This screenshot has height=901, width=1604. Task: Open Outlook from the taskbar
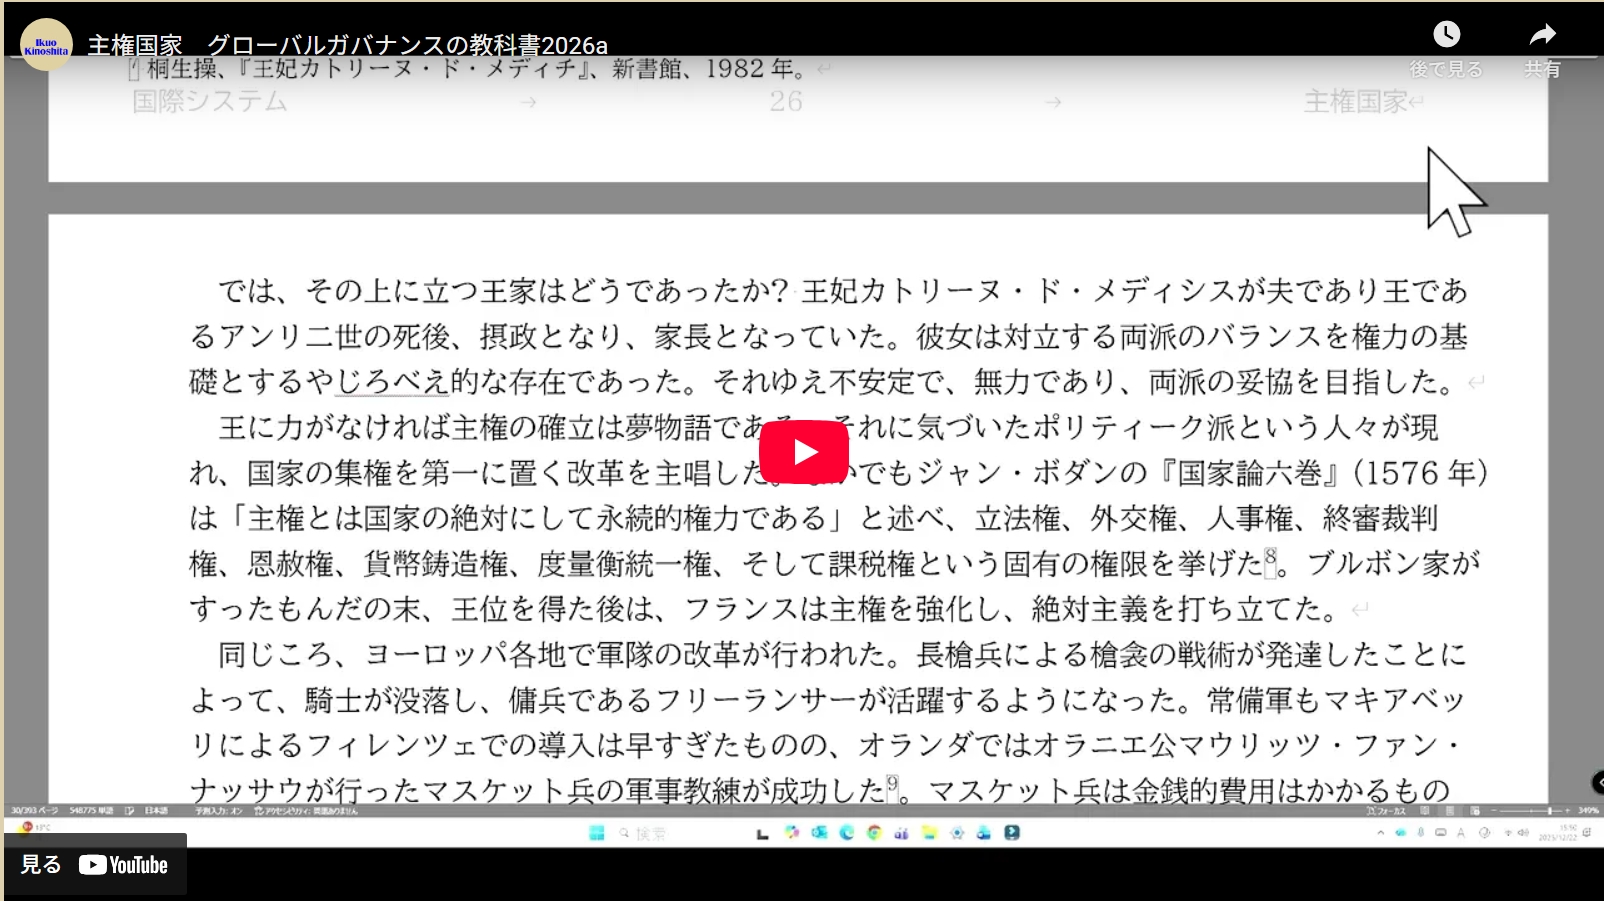(820, 833)
